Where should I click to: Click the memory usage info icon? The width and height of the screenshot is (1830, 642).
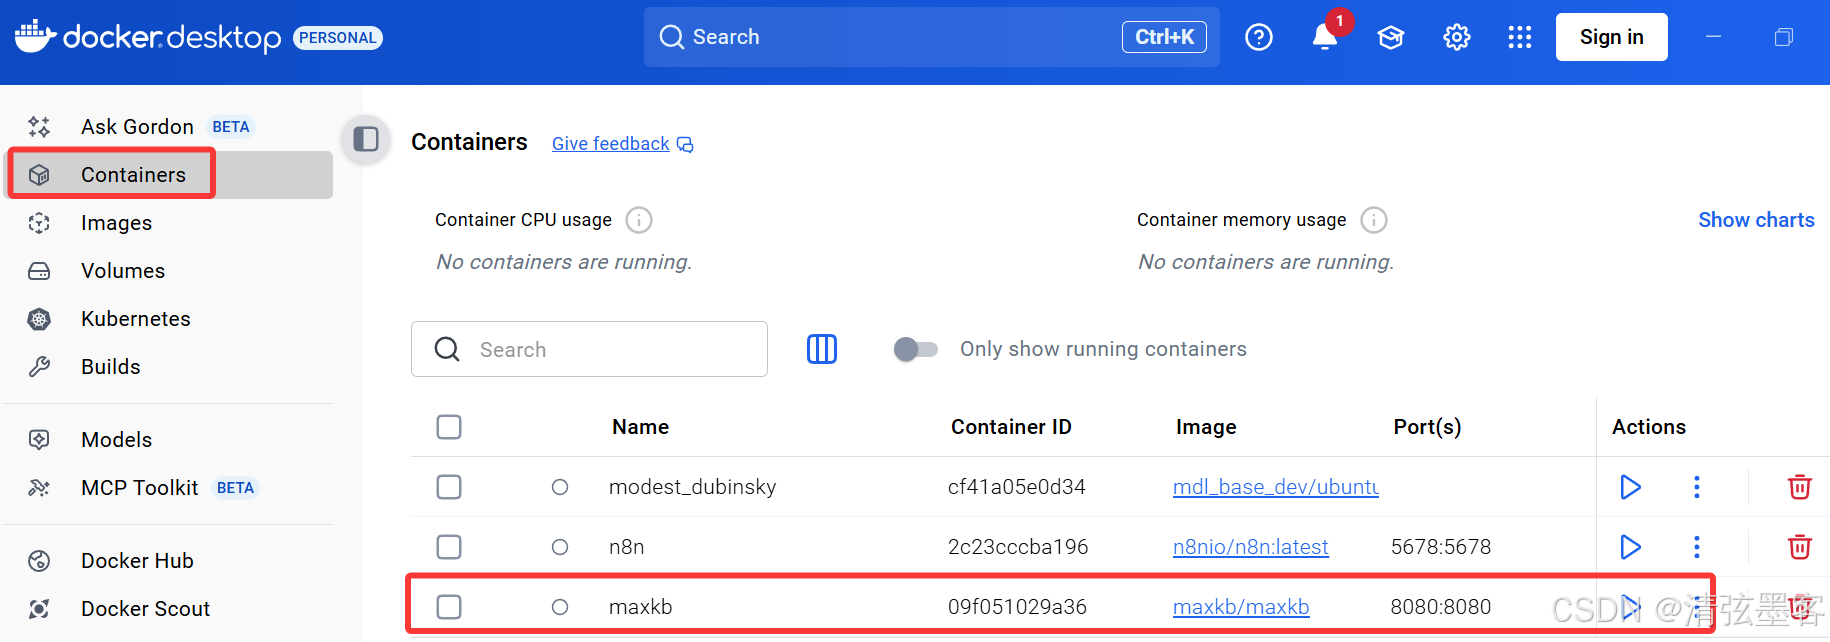pyautogui.click(x=1374, y=220)
